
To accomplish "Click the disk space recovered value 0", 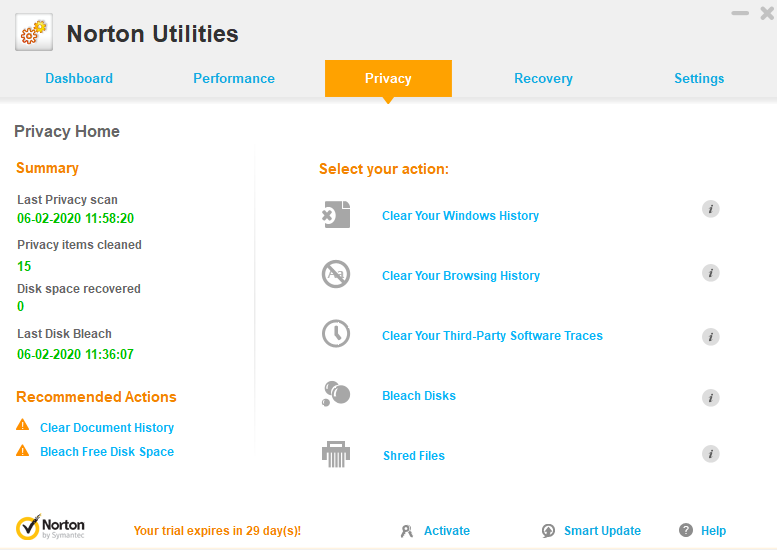I will point(20,306).
